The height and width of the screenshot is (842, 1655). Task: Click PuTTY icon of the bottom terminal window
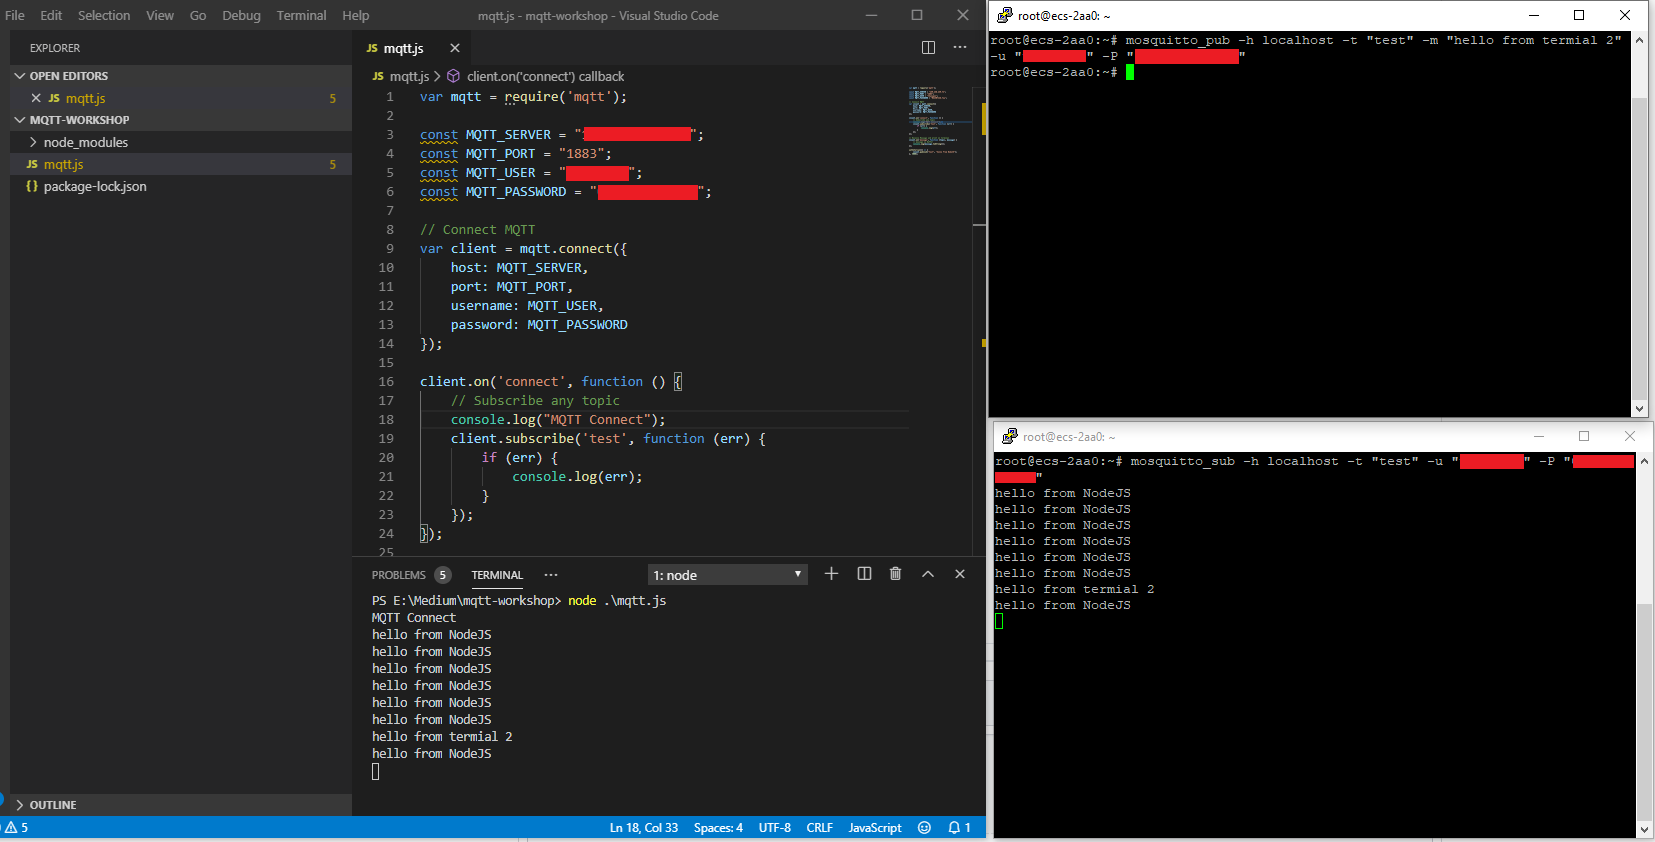point(1009,436)
